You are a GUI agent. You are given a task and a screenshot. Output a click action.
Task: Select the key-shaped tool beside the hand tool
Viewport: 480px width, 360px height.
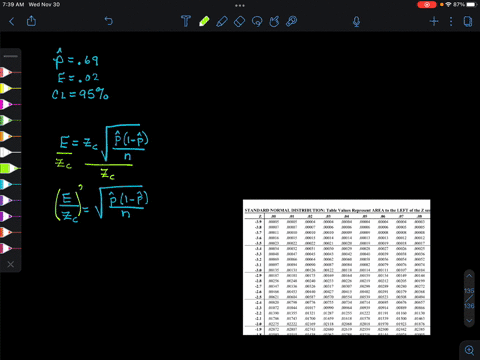292,21
